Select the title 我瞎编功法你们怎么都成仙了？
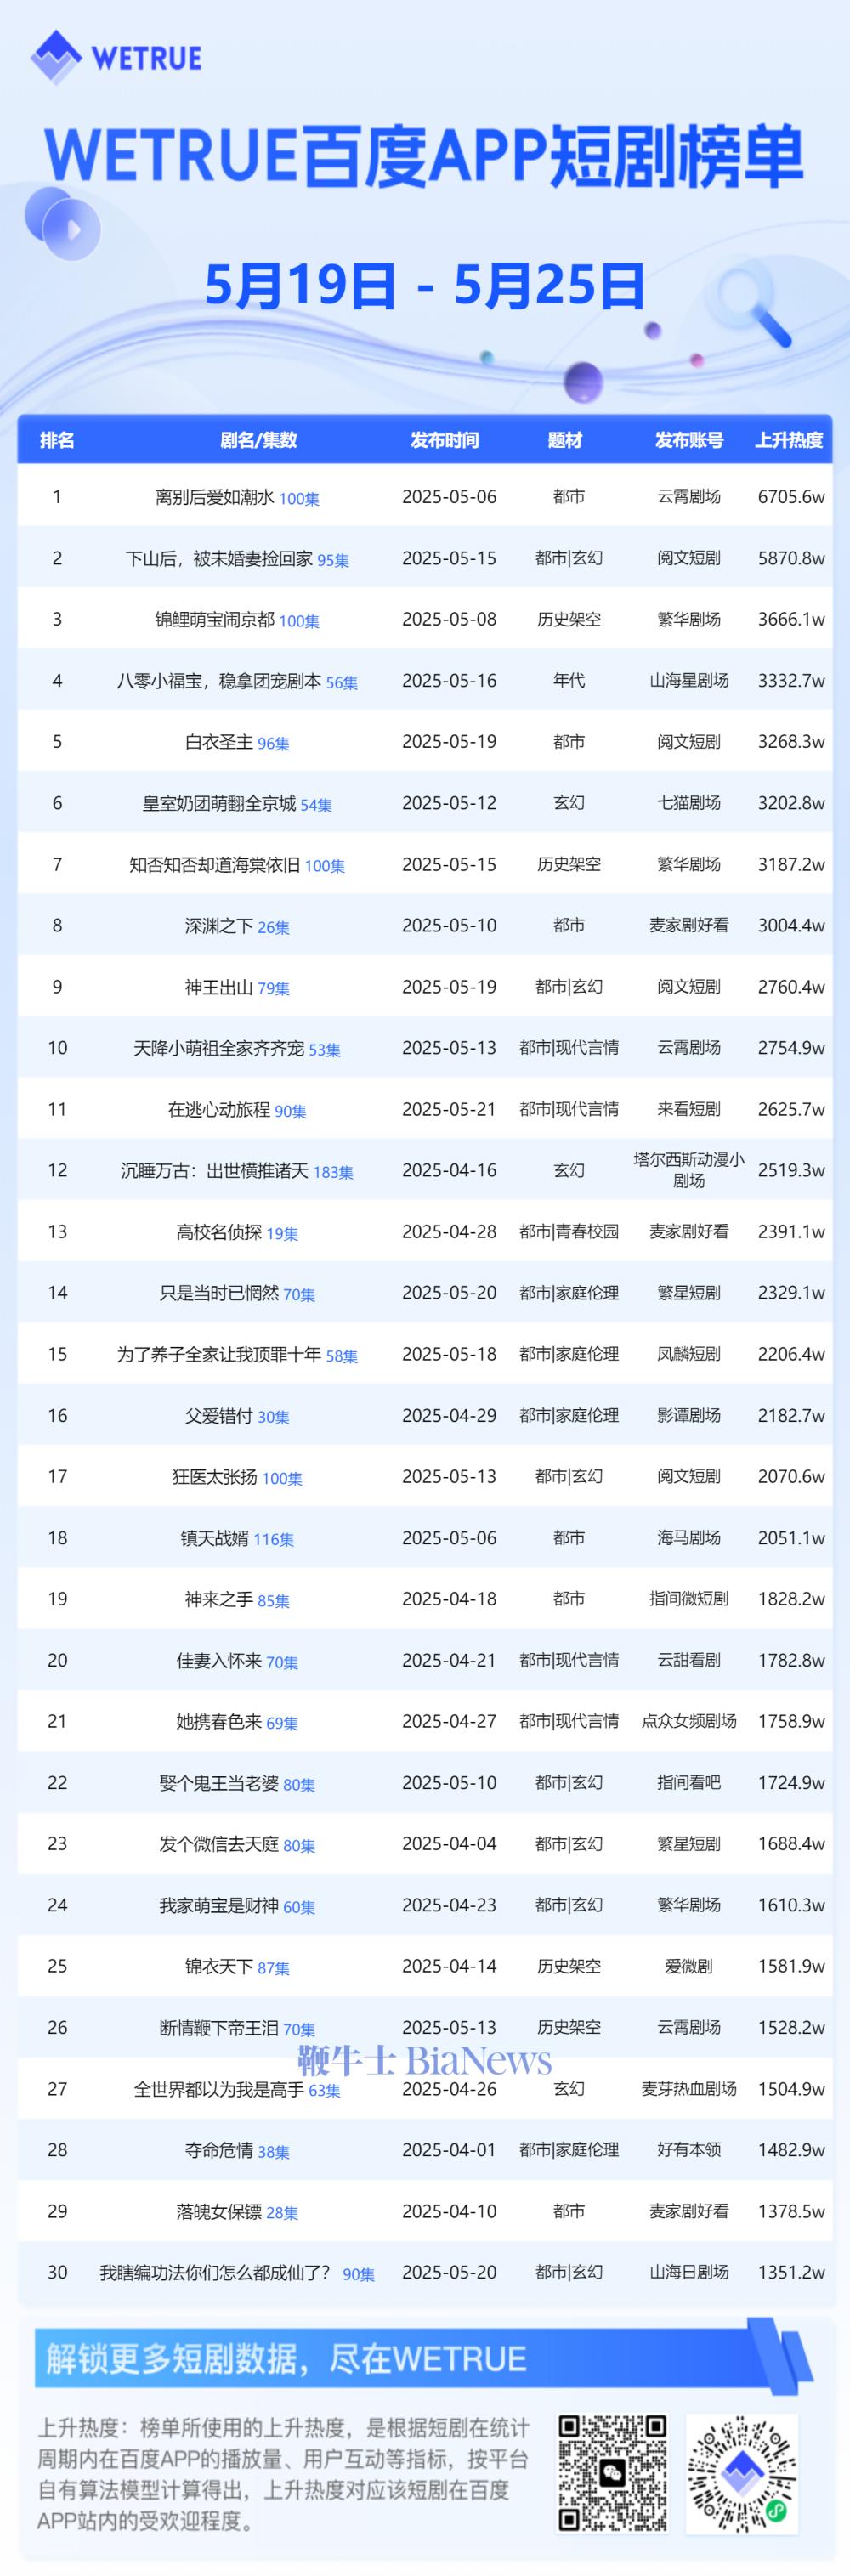The image size is (850, 2576). pyautogui.click(x=215, y=2272)
